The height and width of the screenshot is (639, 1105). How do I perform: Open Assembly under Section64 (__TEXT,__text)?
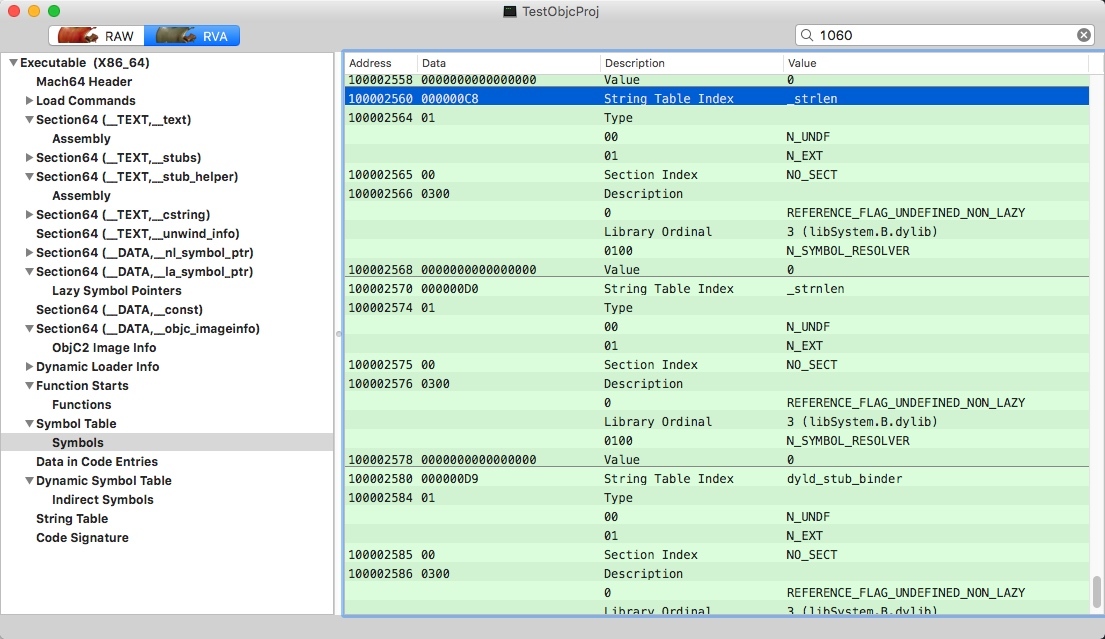(x=81, y=139)
